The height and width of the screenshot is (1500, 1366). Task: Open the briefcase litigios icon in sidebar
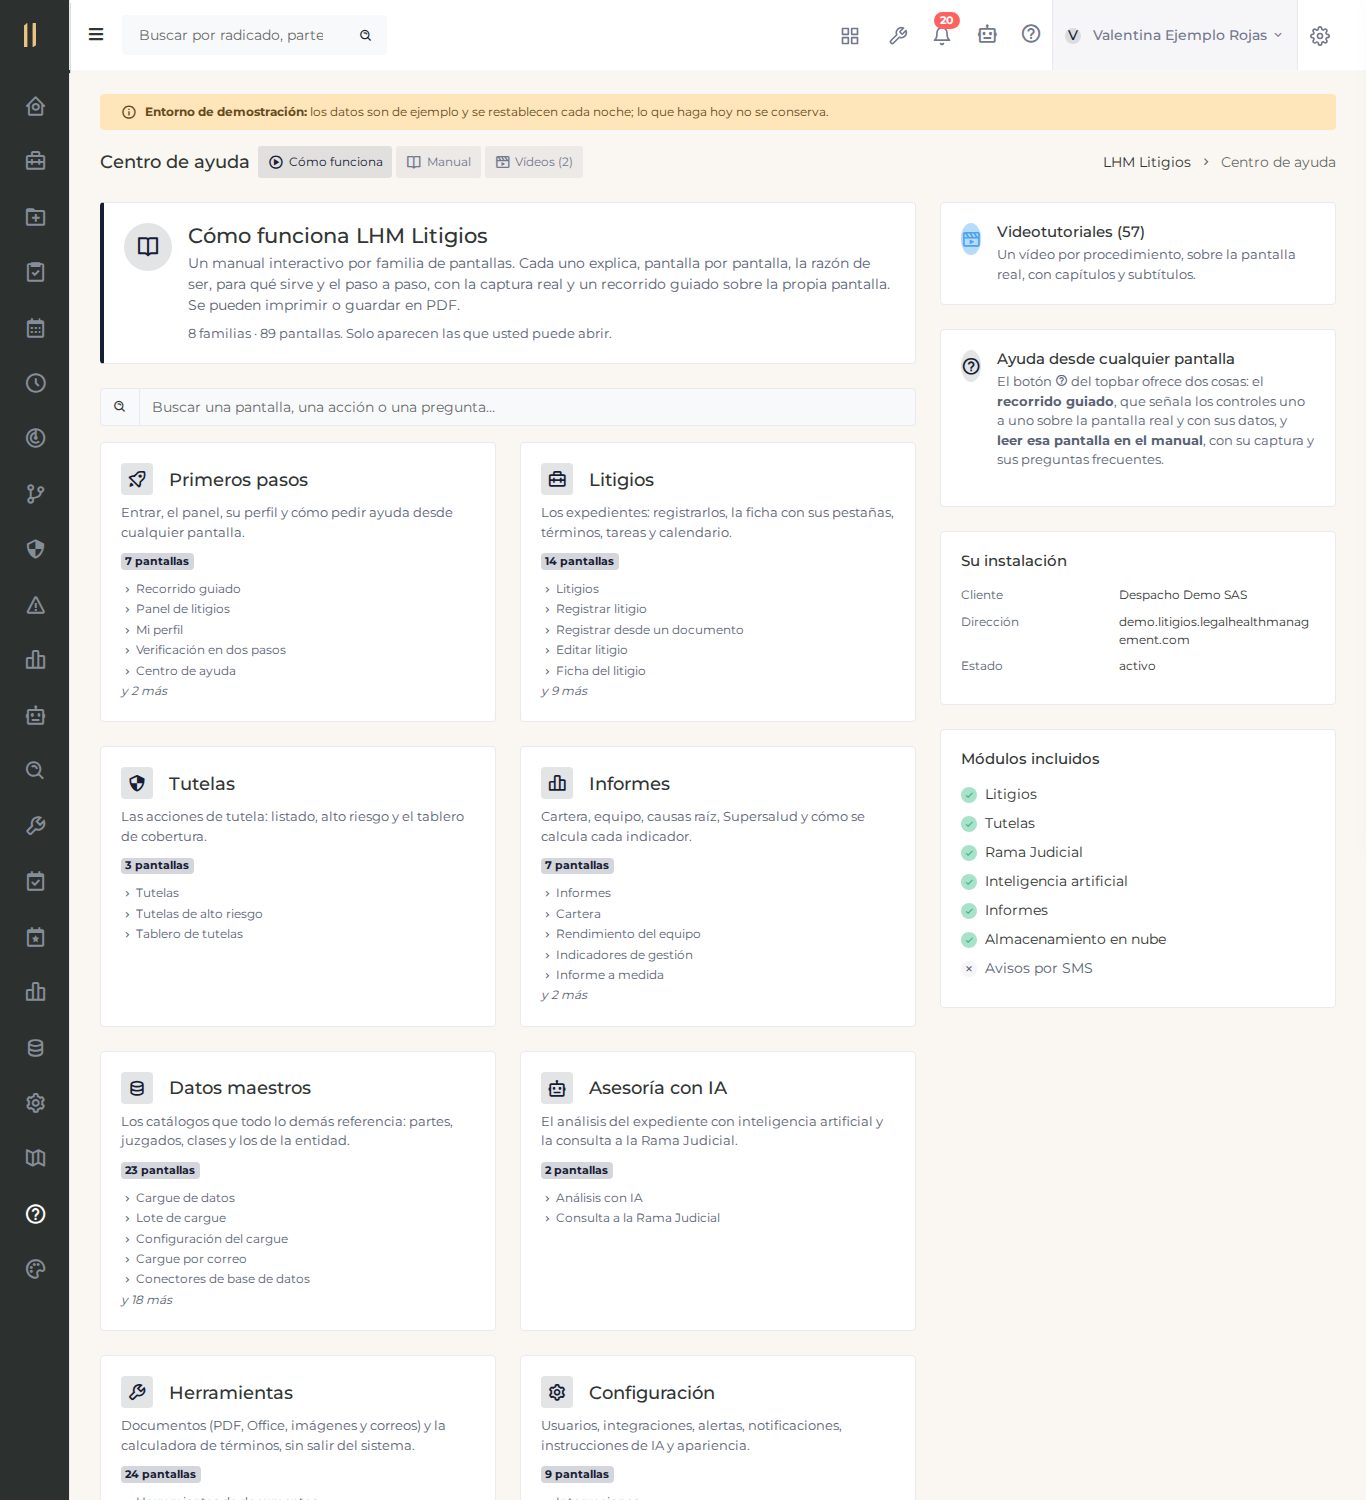tap(35, 161)
